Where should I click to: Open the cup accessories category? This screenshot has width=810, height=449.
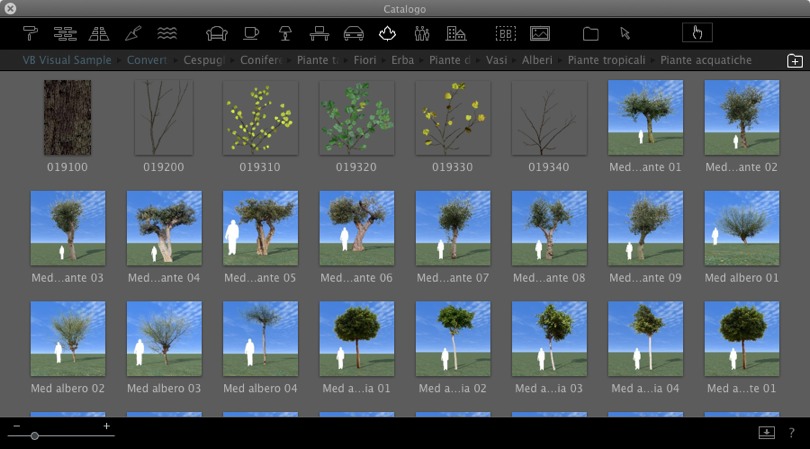[251, 34]
